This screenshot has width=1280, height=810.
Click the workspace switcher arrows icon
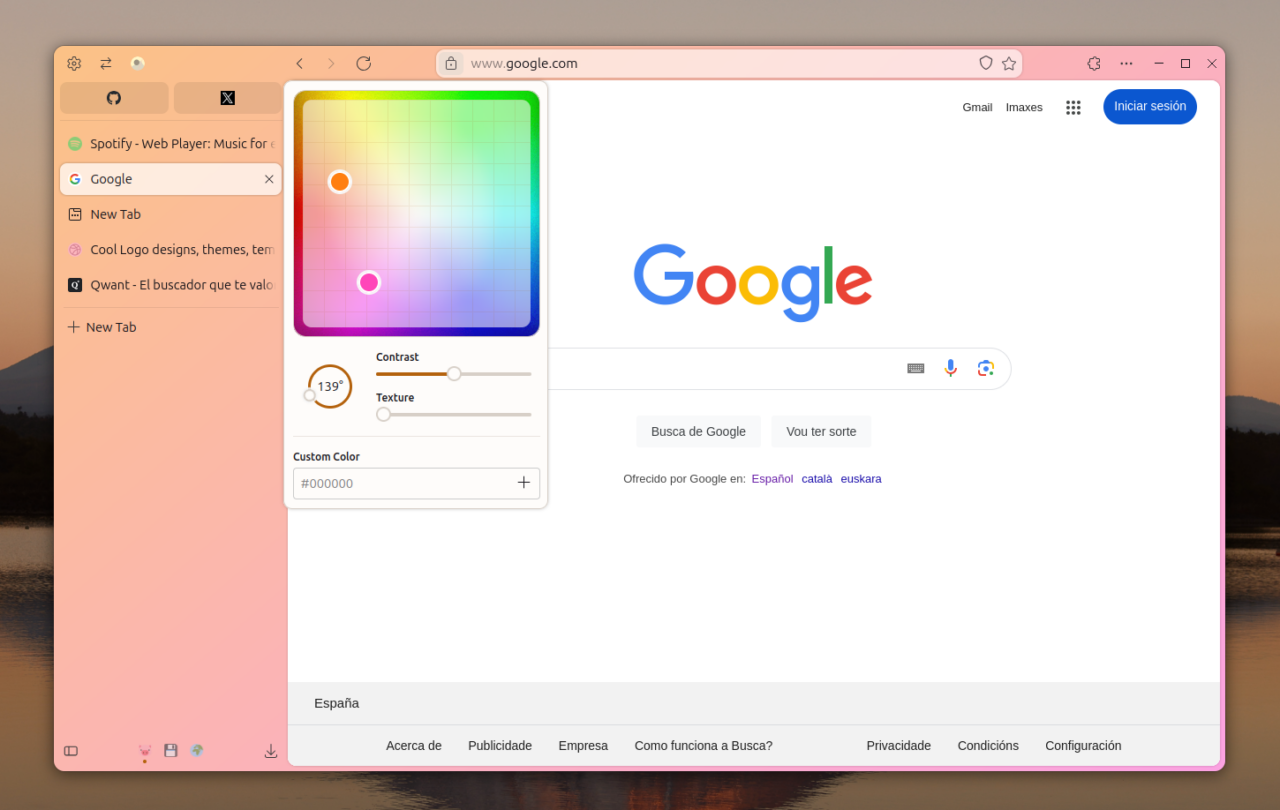105,63
